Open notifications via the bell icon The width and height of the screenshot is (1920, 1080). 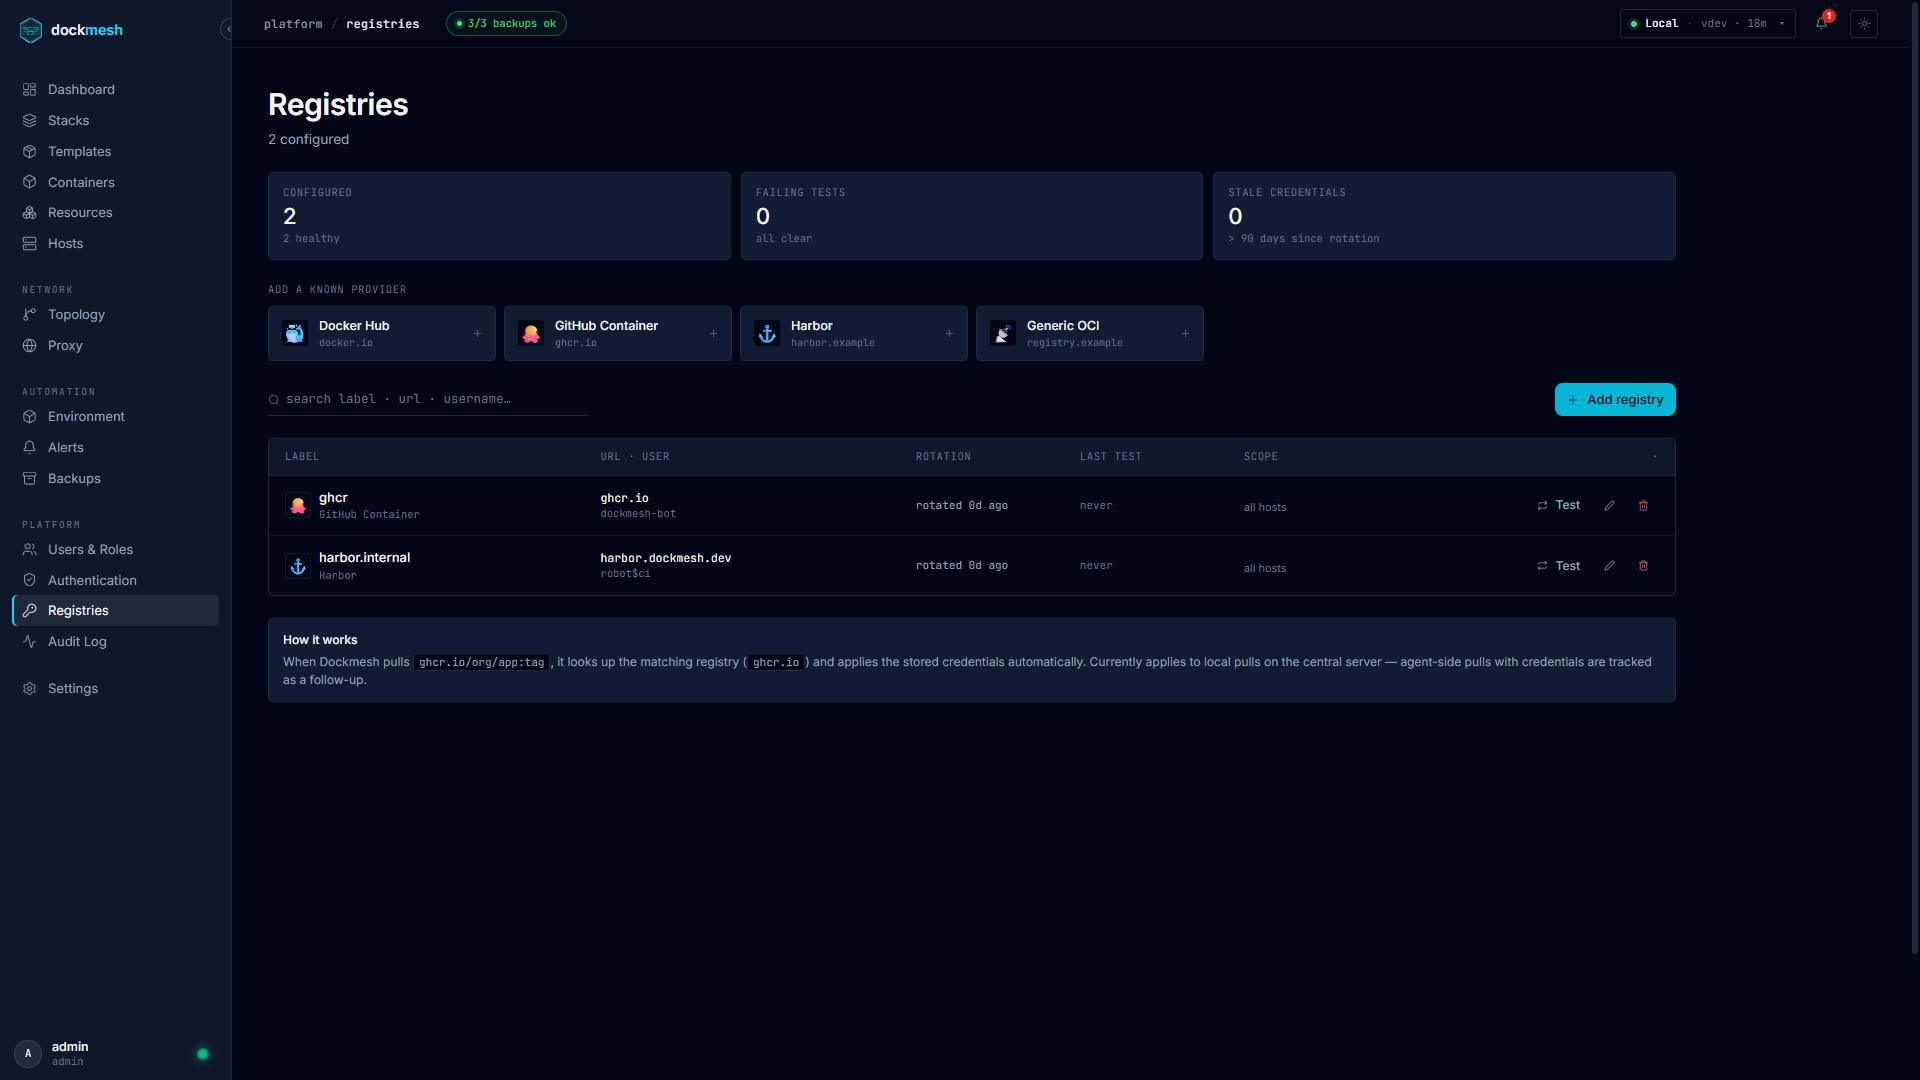pyautogui.click(x=1821, y=24)
